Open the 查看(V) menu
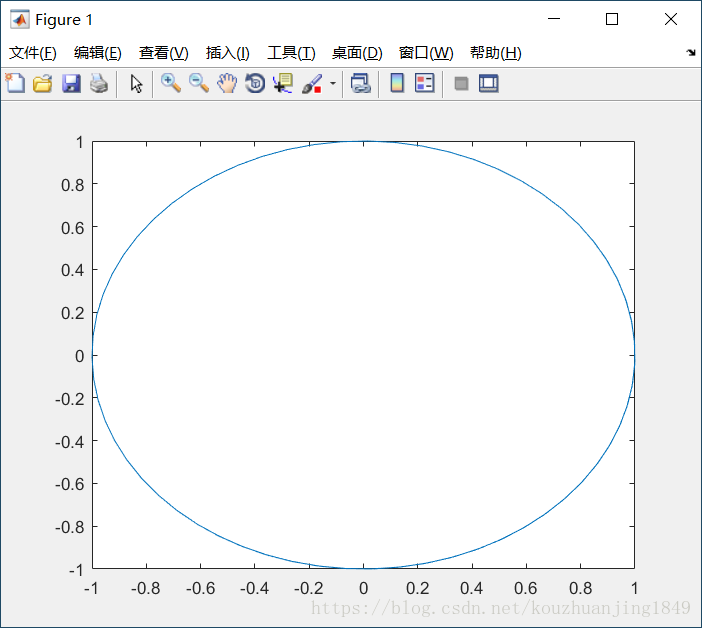Image resolution: width=702 pixels, height=628 pixels. point(163,53)
